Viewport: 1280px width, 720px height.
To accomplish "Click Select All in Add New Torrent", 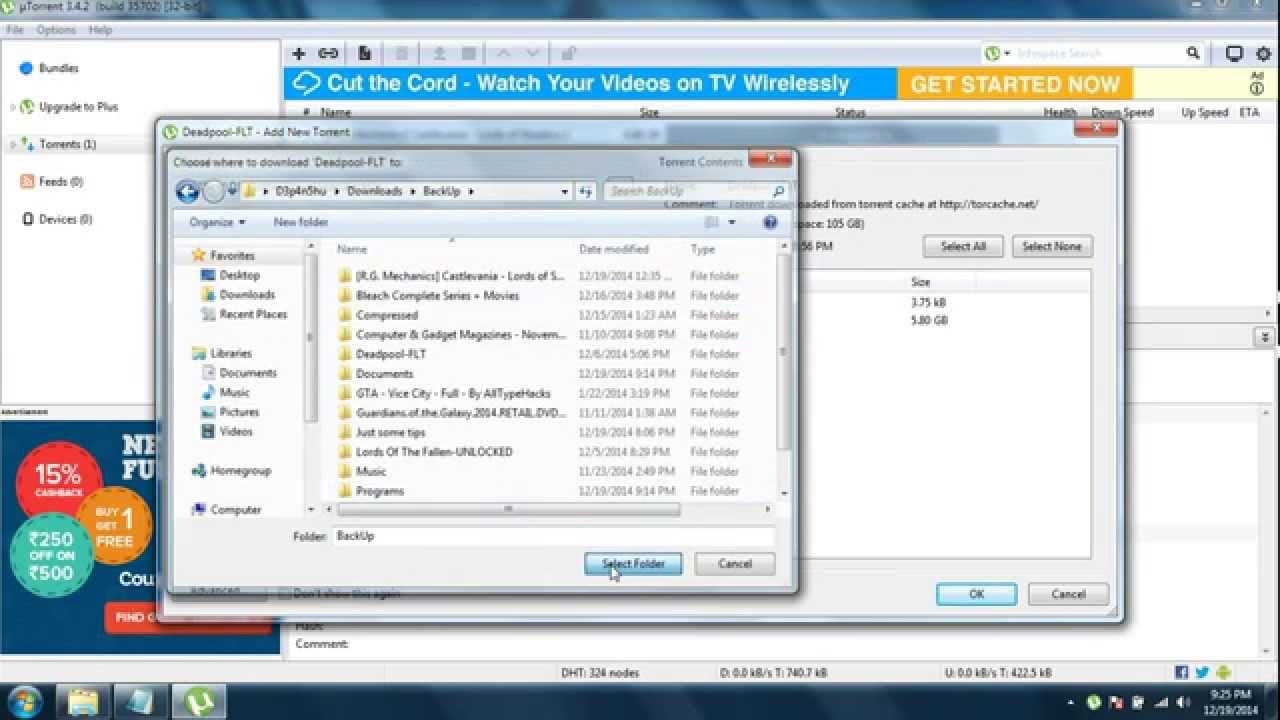I will click(964, 246).
